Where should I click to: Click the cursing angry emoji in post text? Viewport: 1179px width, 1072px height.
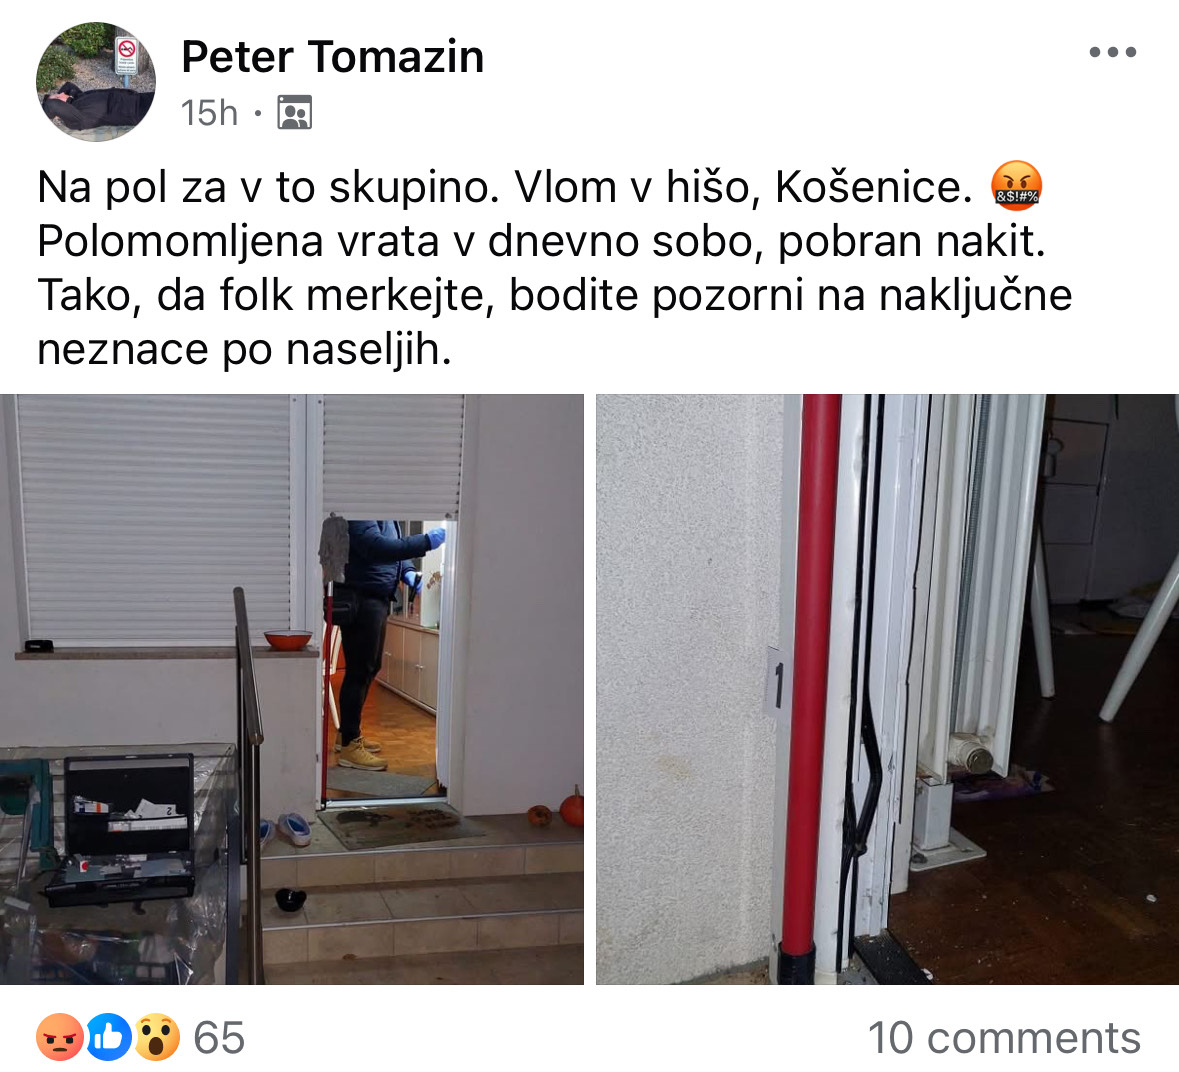click(x=1016, y=186)
